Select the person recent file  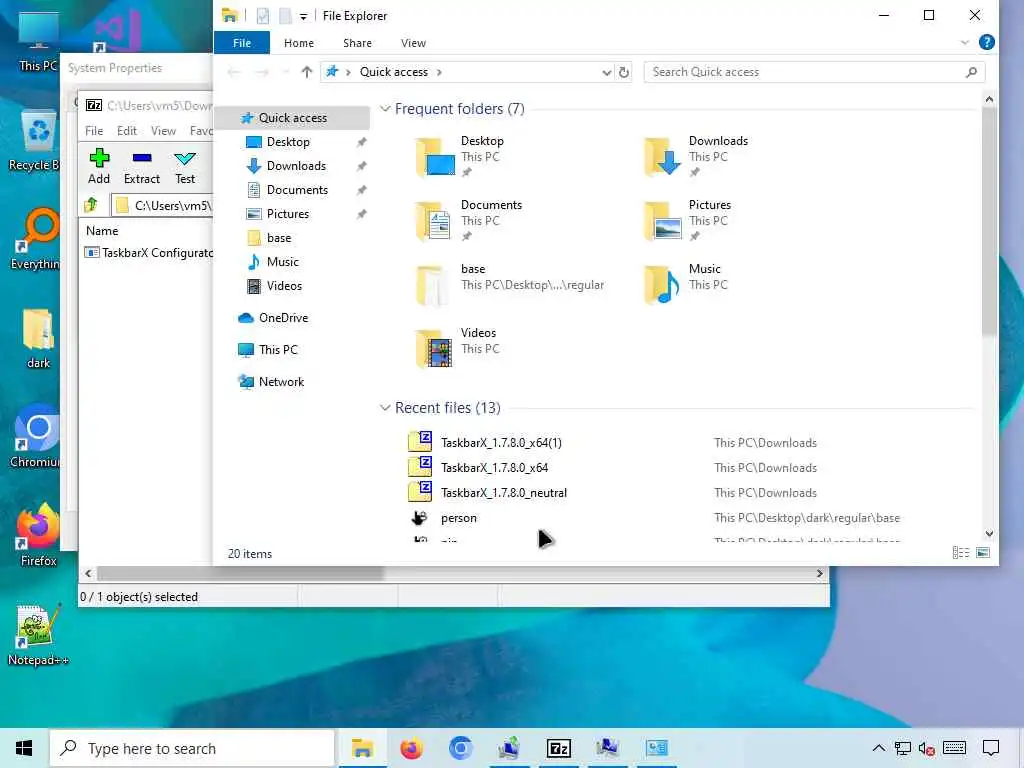click(458, 518)
